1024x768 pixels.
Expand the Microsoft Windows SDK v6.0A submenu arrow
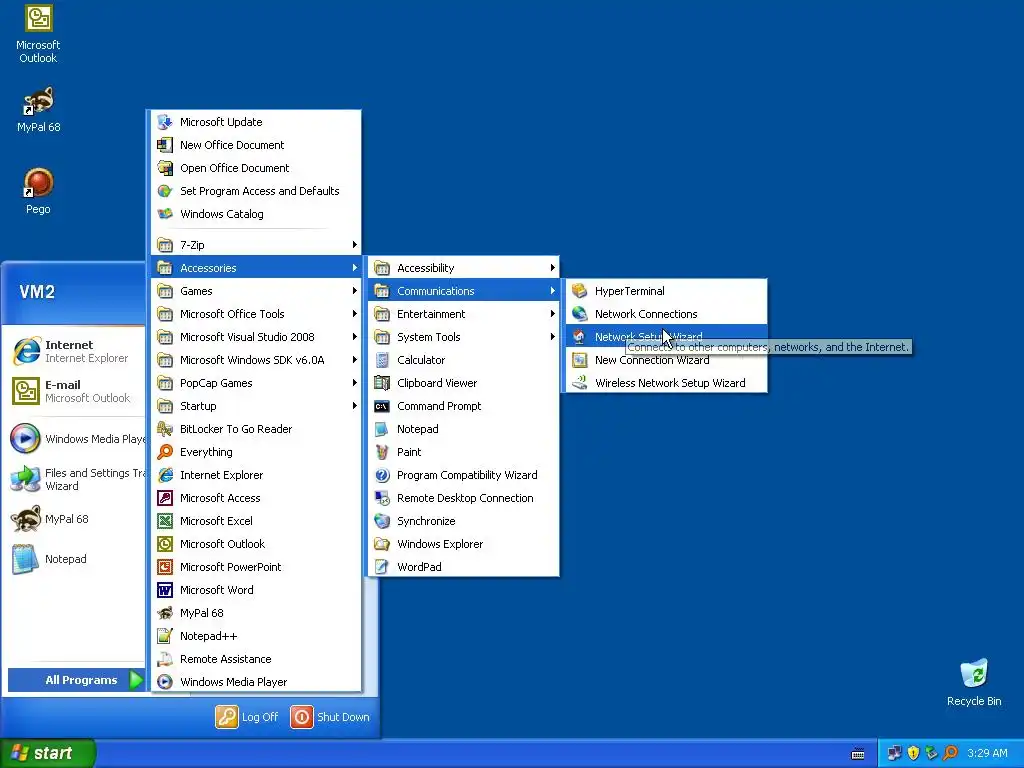coord(354,360)
